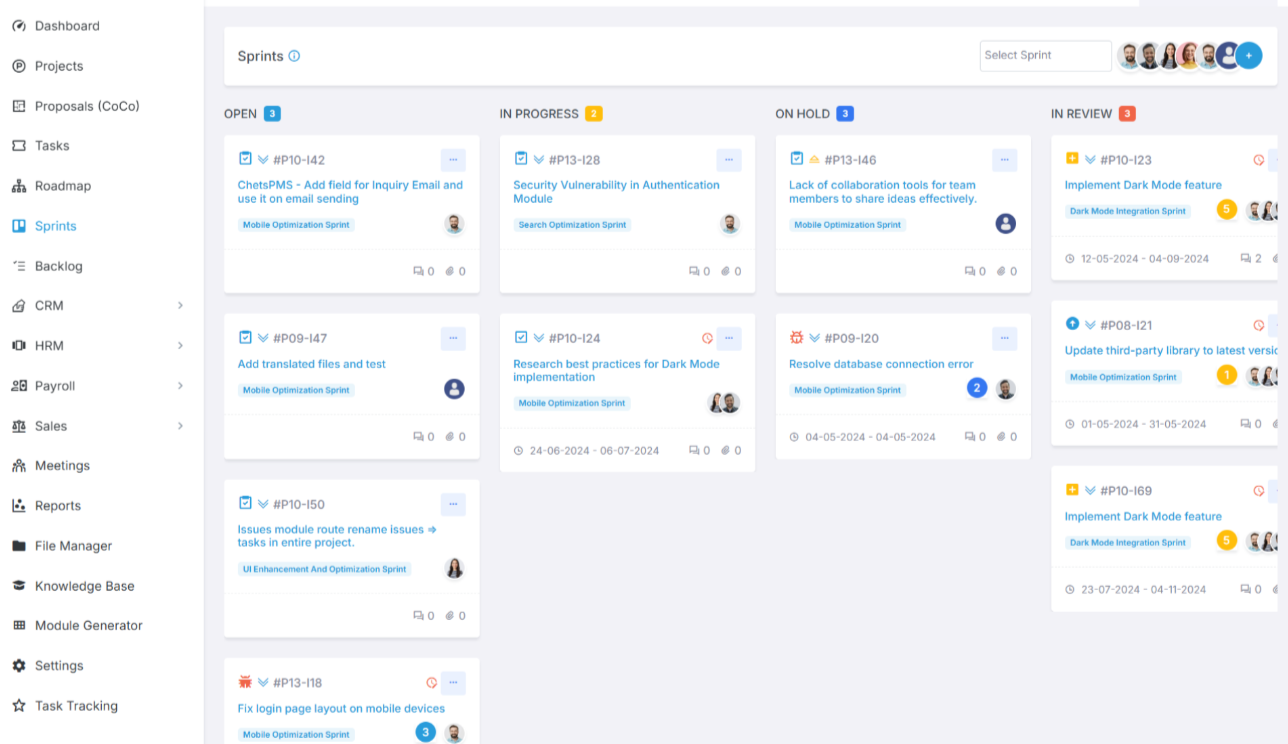Expand the CRM sidebar menu

click(180, 306)
